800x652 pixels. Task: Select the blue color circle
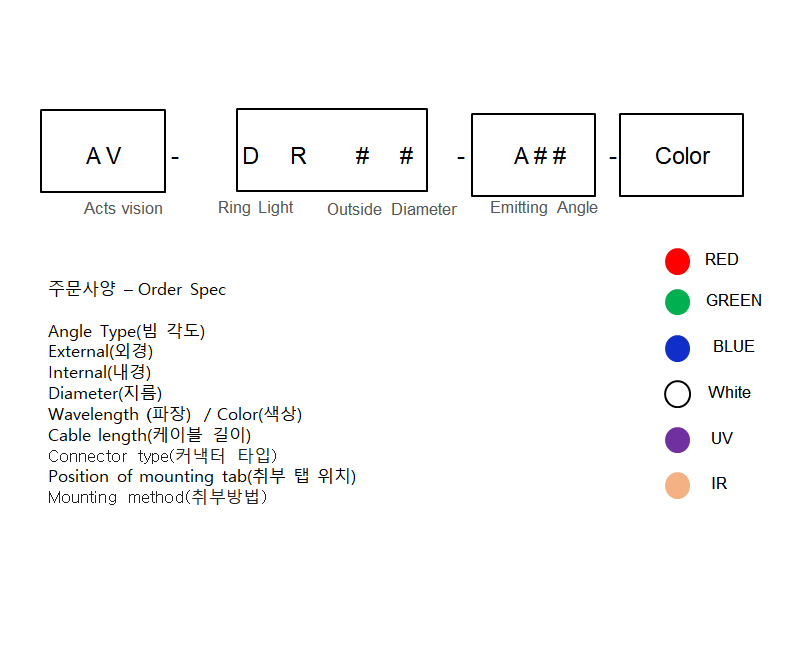pyautogui.click(x=677, y=348)
